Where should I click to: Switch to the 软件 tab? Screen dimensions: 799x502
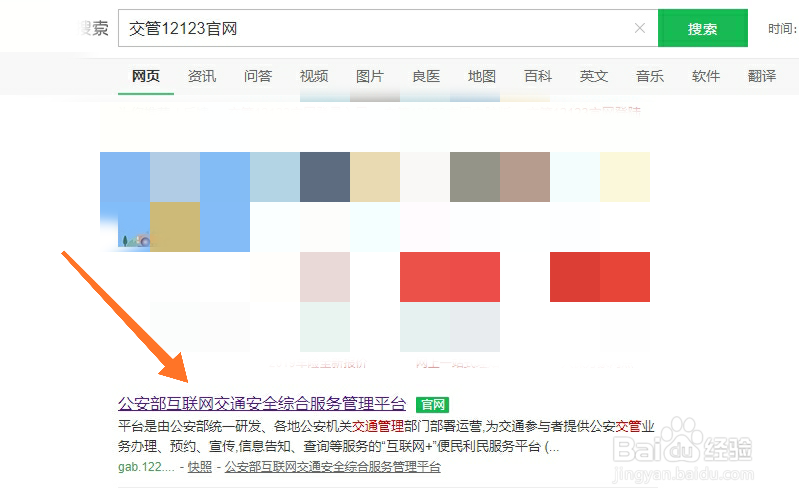point(706,76)
